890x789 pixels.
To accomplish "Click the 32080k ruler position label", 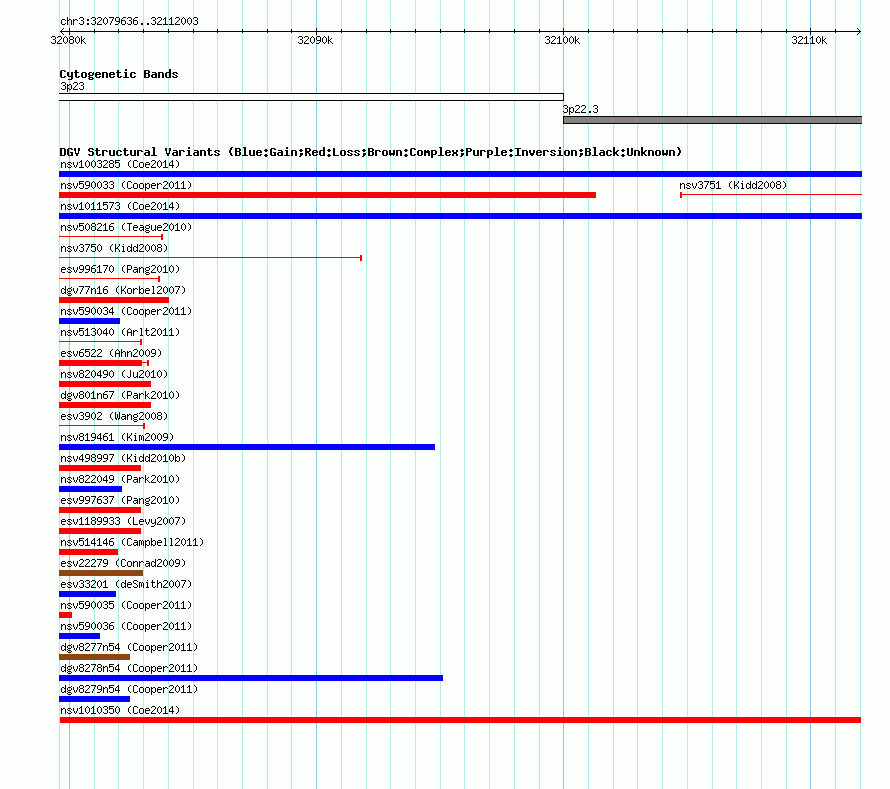I will [68, 40].
